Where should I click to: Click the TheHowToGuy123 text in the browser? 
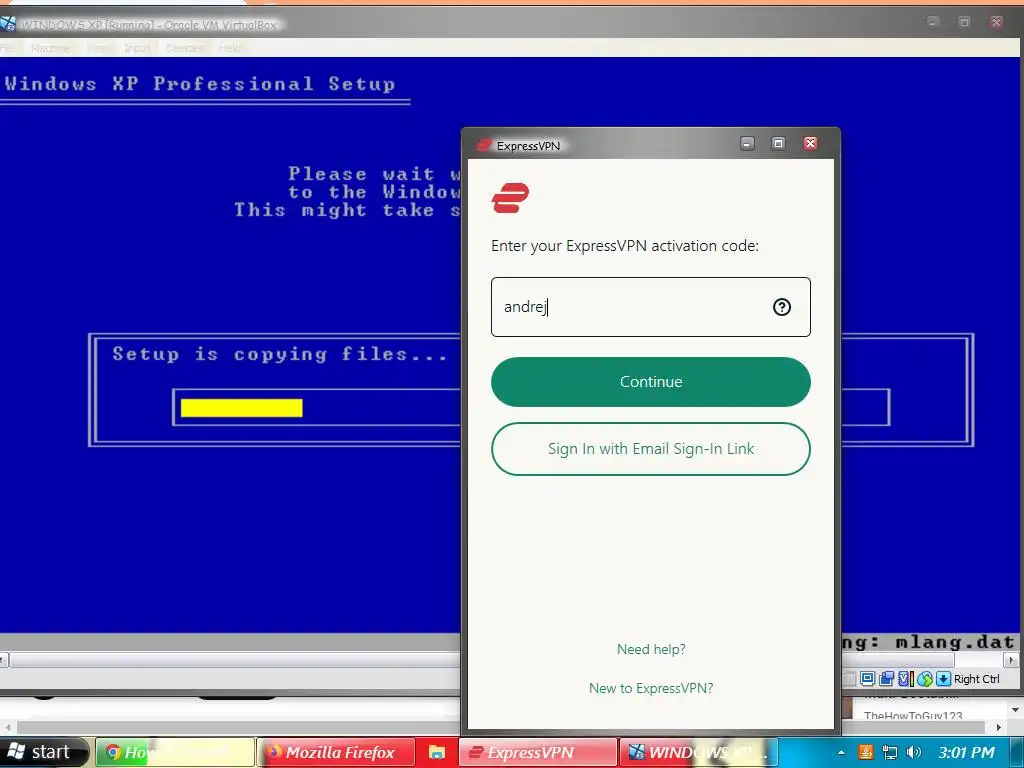913,715
